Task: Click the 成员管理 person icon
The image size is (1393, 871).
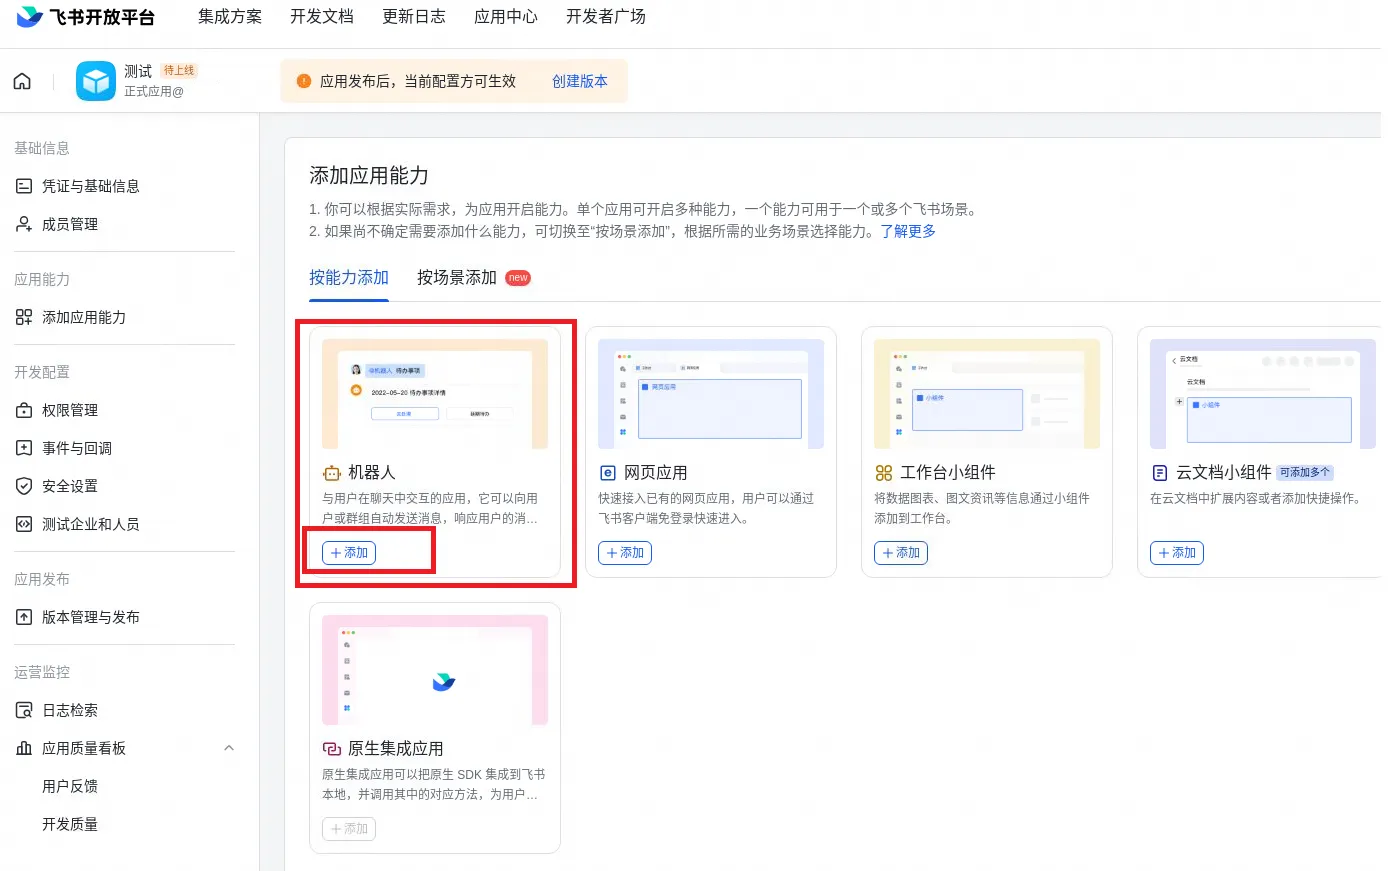Action: coord(24,224)
